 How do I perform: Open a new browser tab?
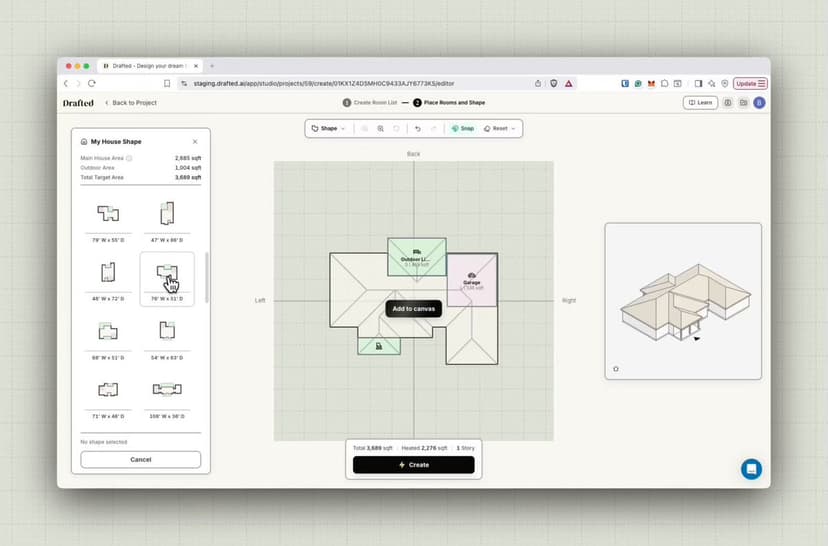pyautogui.click(x=212, y=66)
